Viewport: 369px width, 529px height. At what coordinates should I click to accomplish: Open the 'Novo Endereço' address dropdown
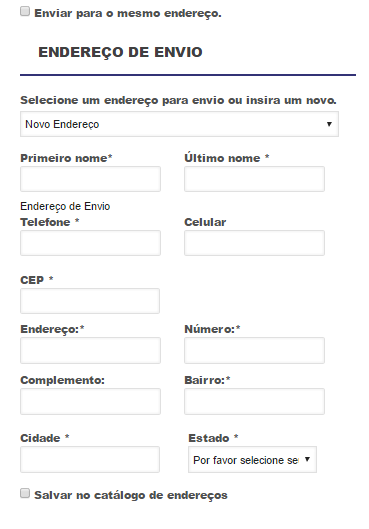pos(179,124)
